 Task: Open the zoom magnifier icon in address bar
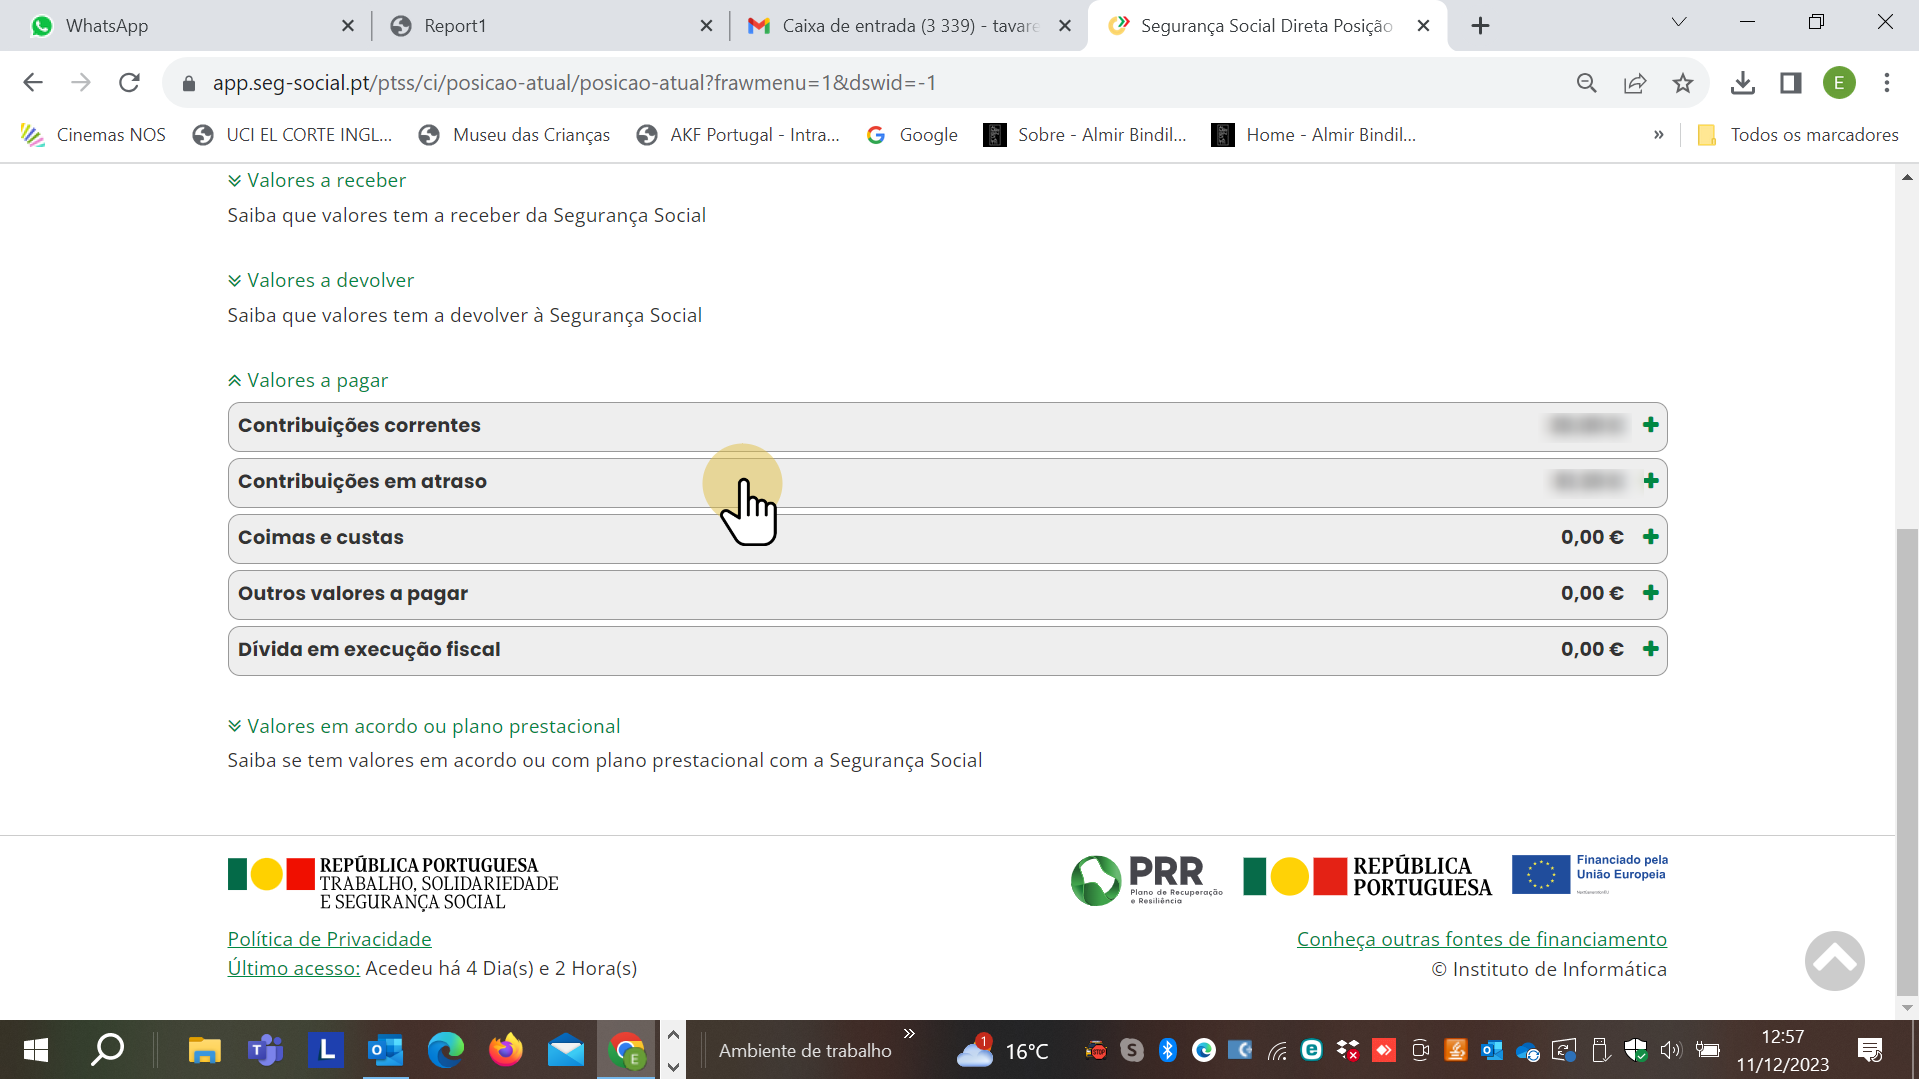tap(1586, 83)
